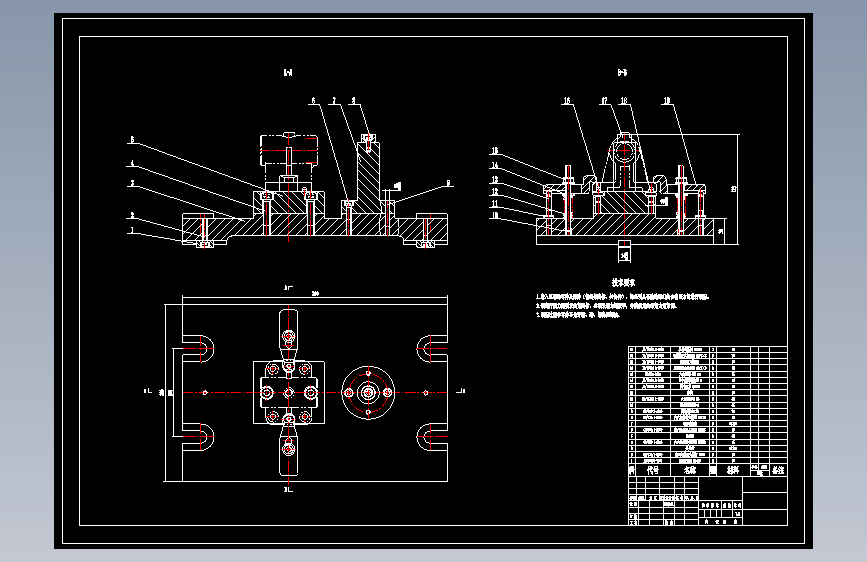Image resolution: width=867 pixels, height=562 pixels.
Task: Select the 代号 column header in parts list
Action: pos(653,470)
